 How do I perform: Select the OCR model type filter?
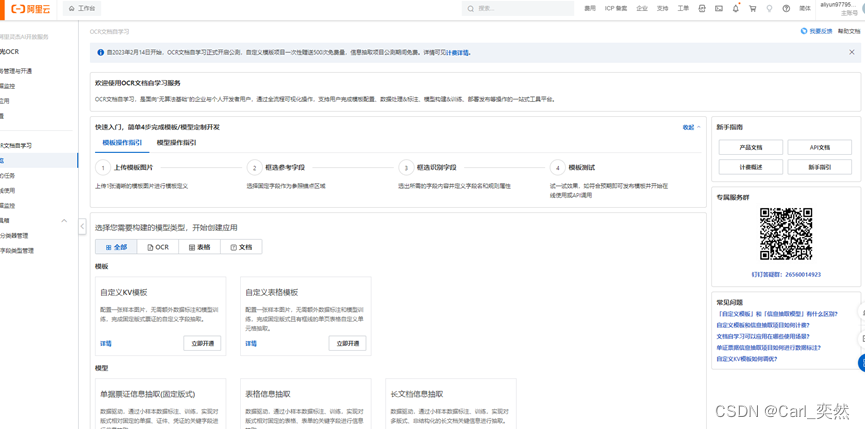coord(158,247)
